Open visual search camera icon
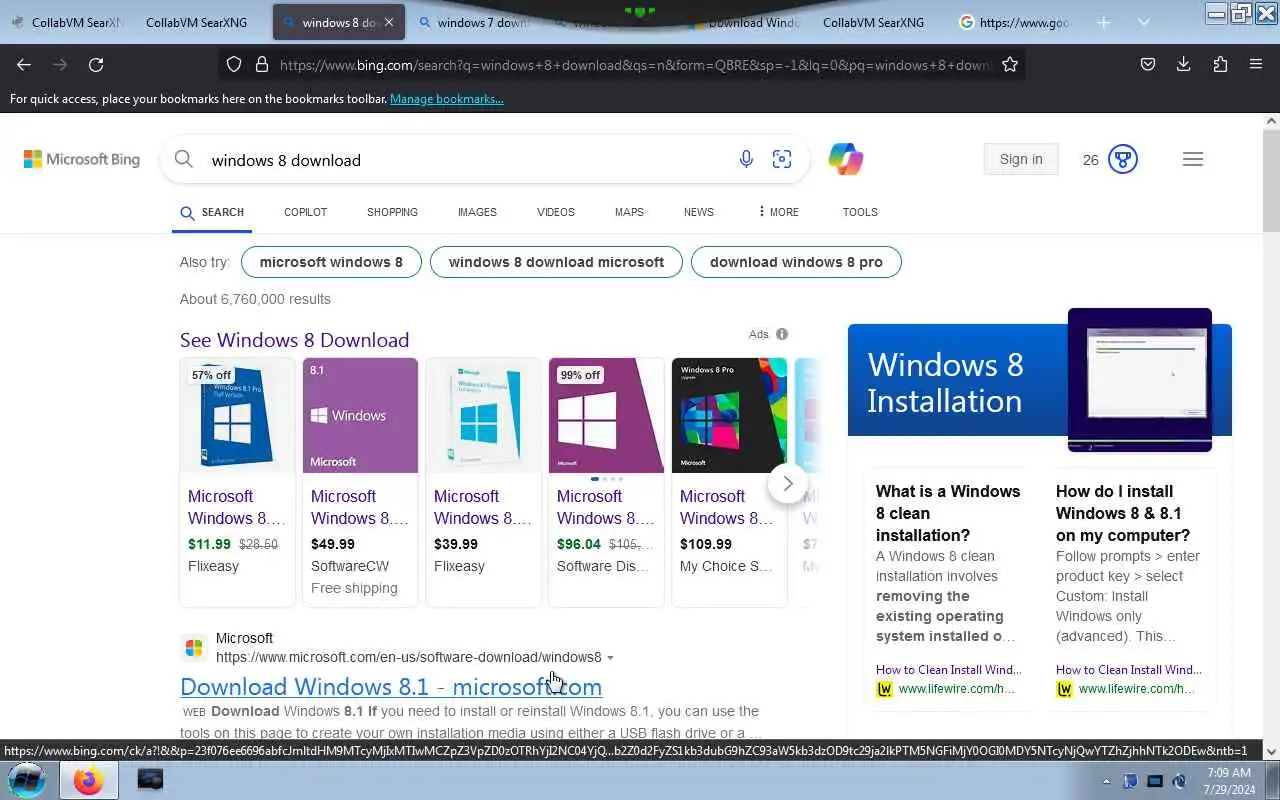 point(782,159)
